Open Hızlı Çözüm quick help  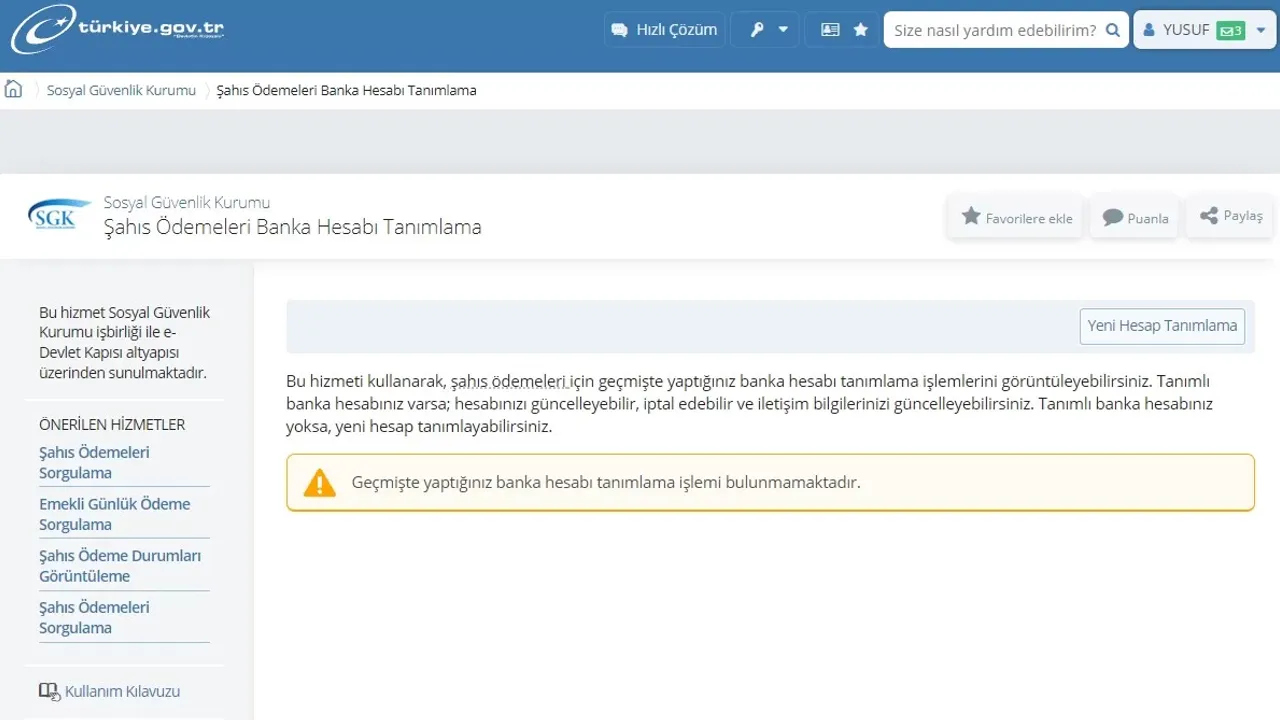[663, 30]
